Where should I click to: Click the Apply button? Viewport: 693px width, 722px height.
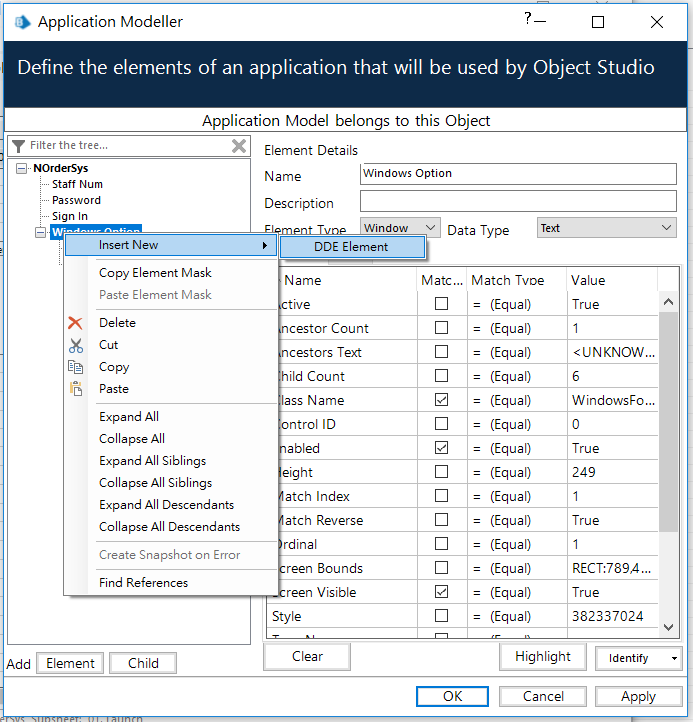click(638, 696)
